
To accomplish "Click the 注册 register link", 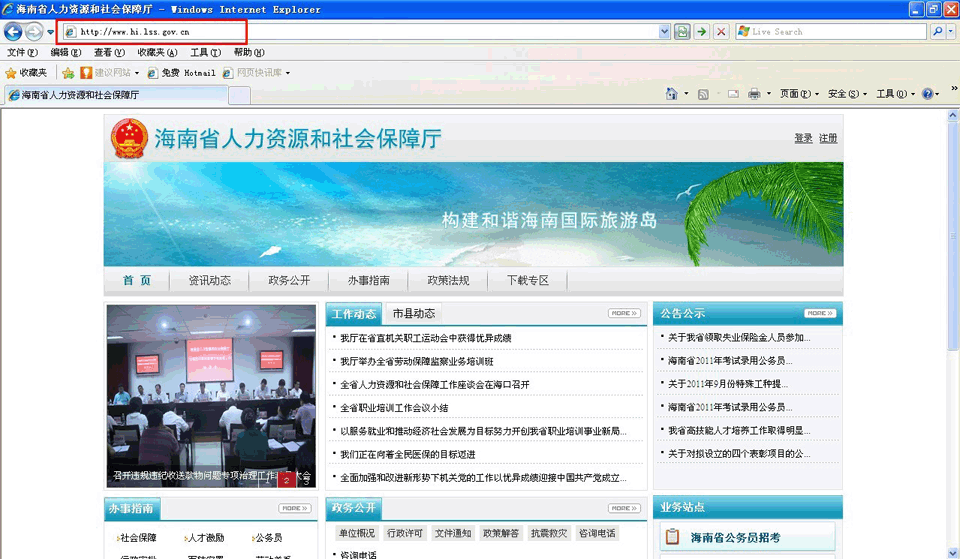I will [828, 138].
